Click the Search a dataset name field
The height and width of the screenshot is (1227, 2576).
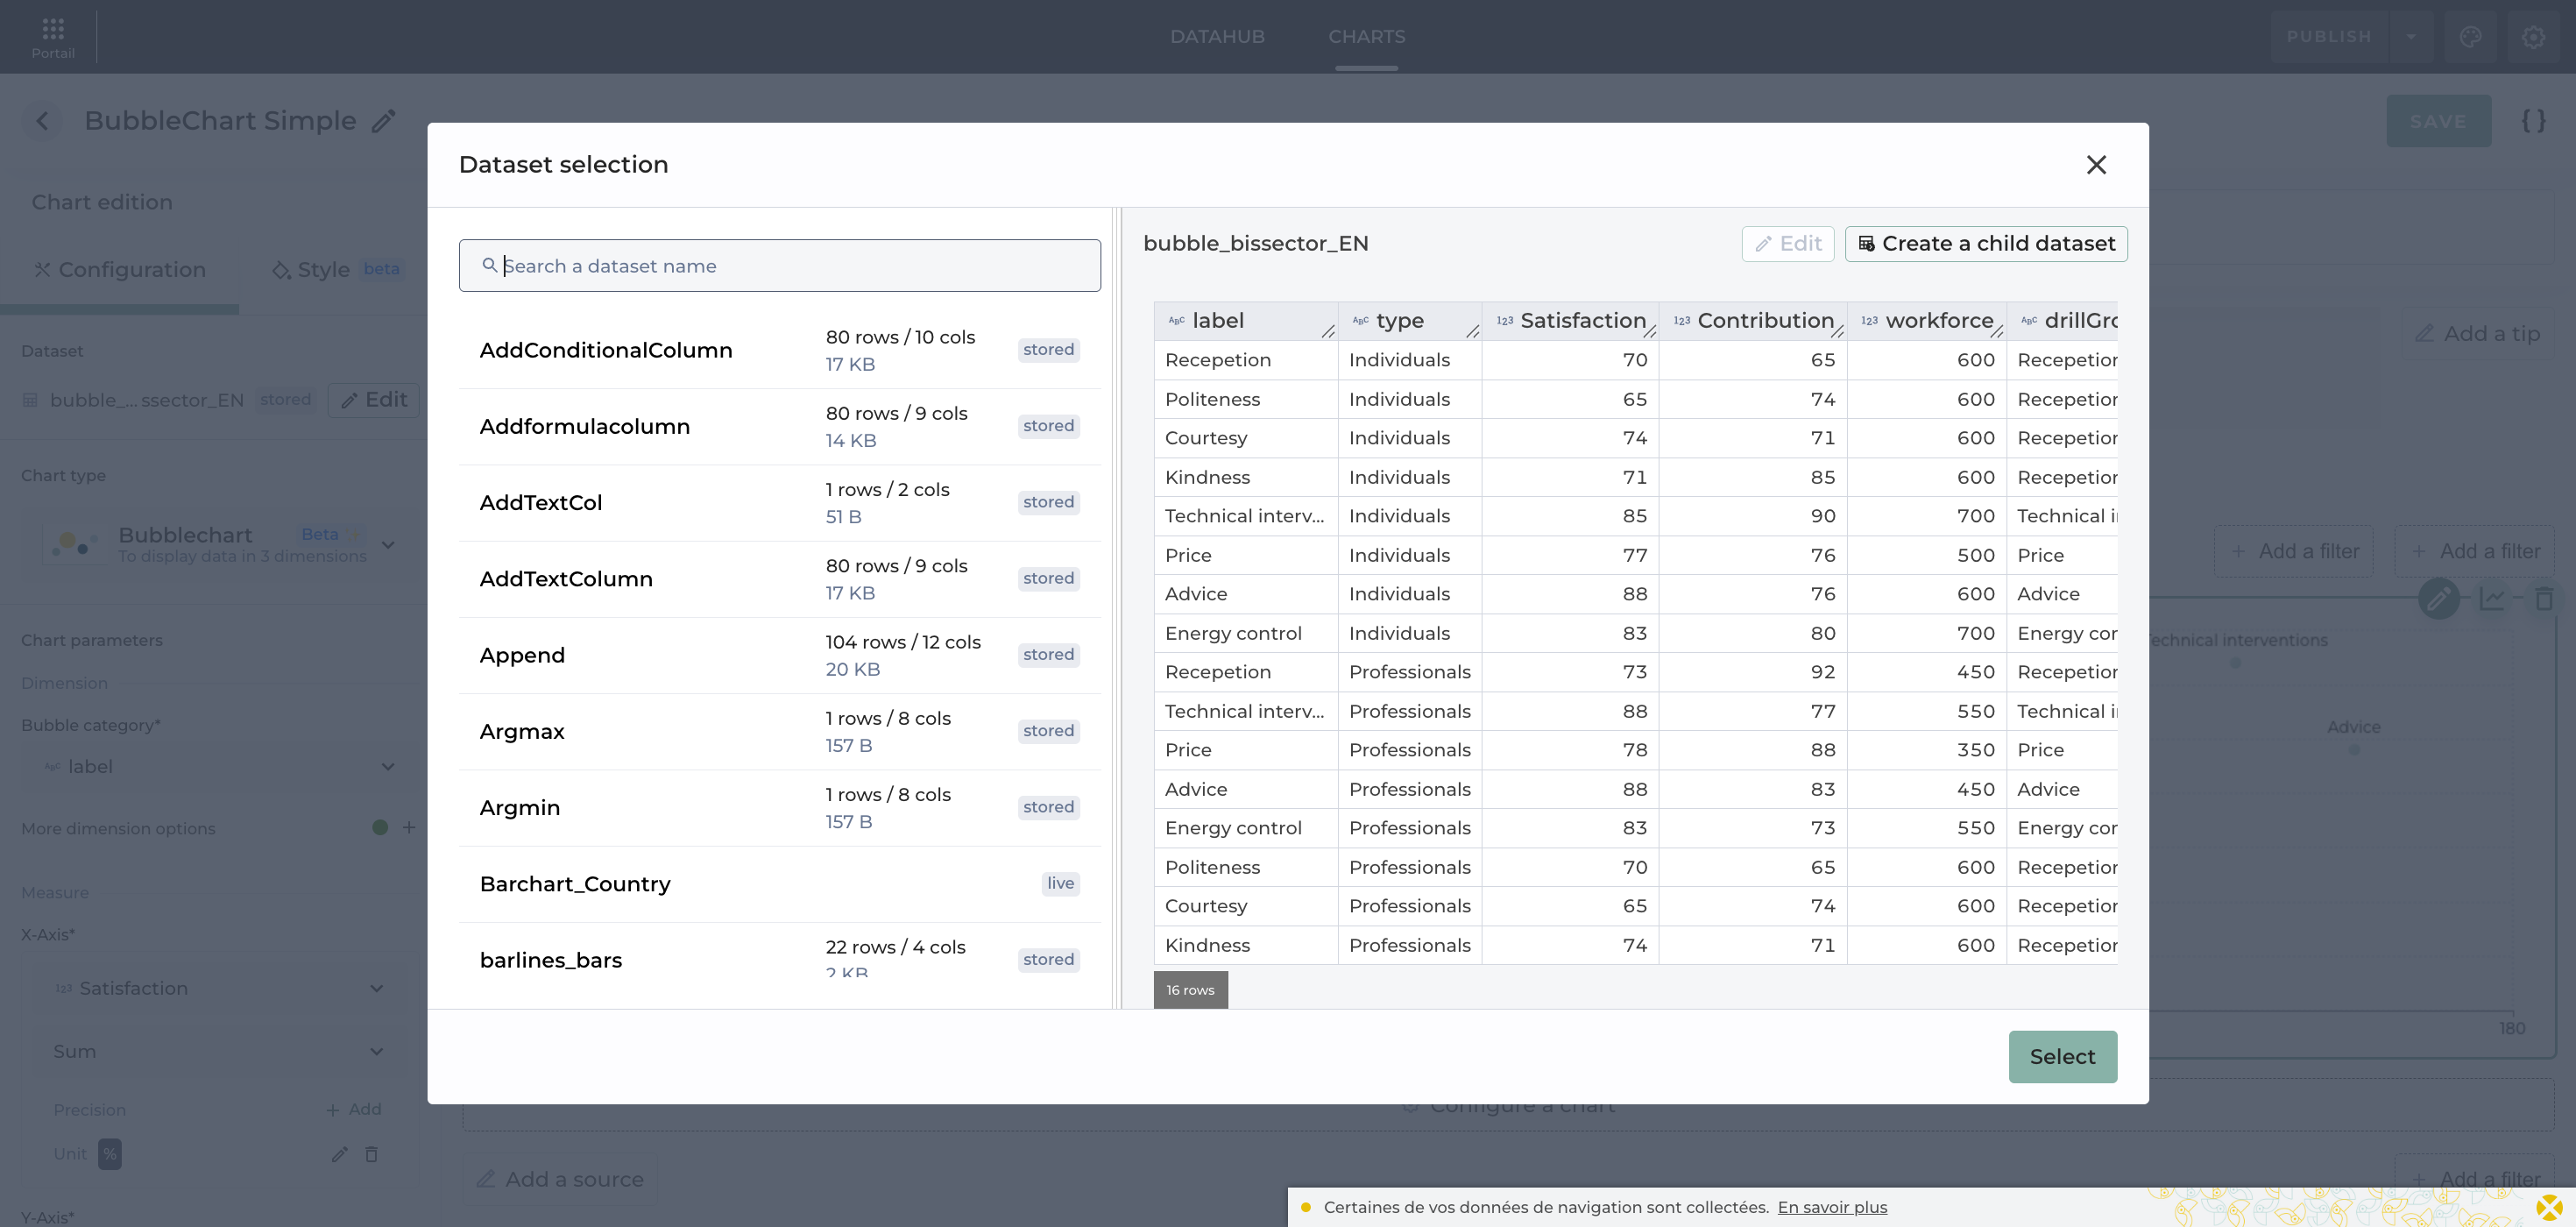[780, 266]
